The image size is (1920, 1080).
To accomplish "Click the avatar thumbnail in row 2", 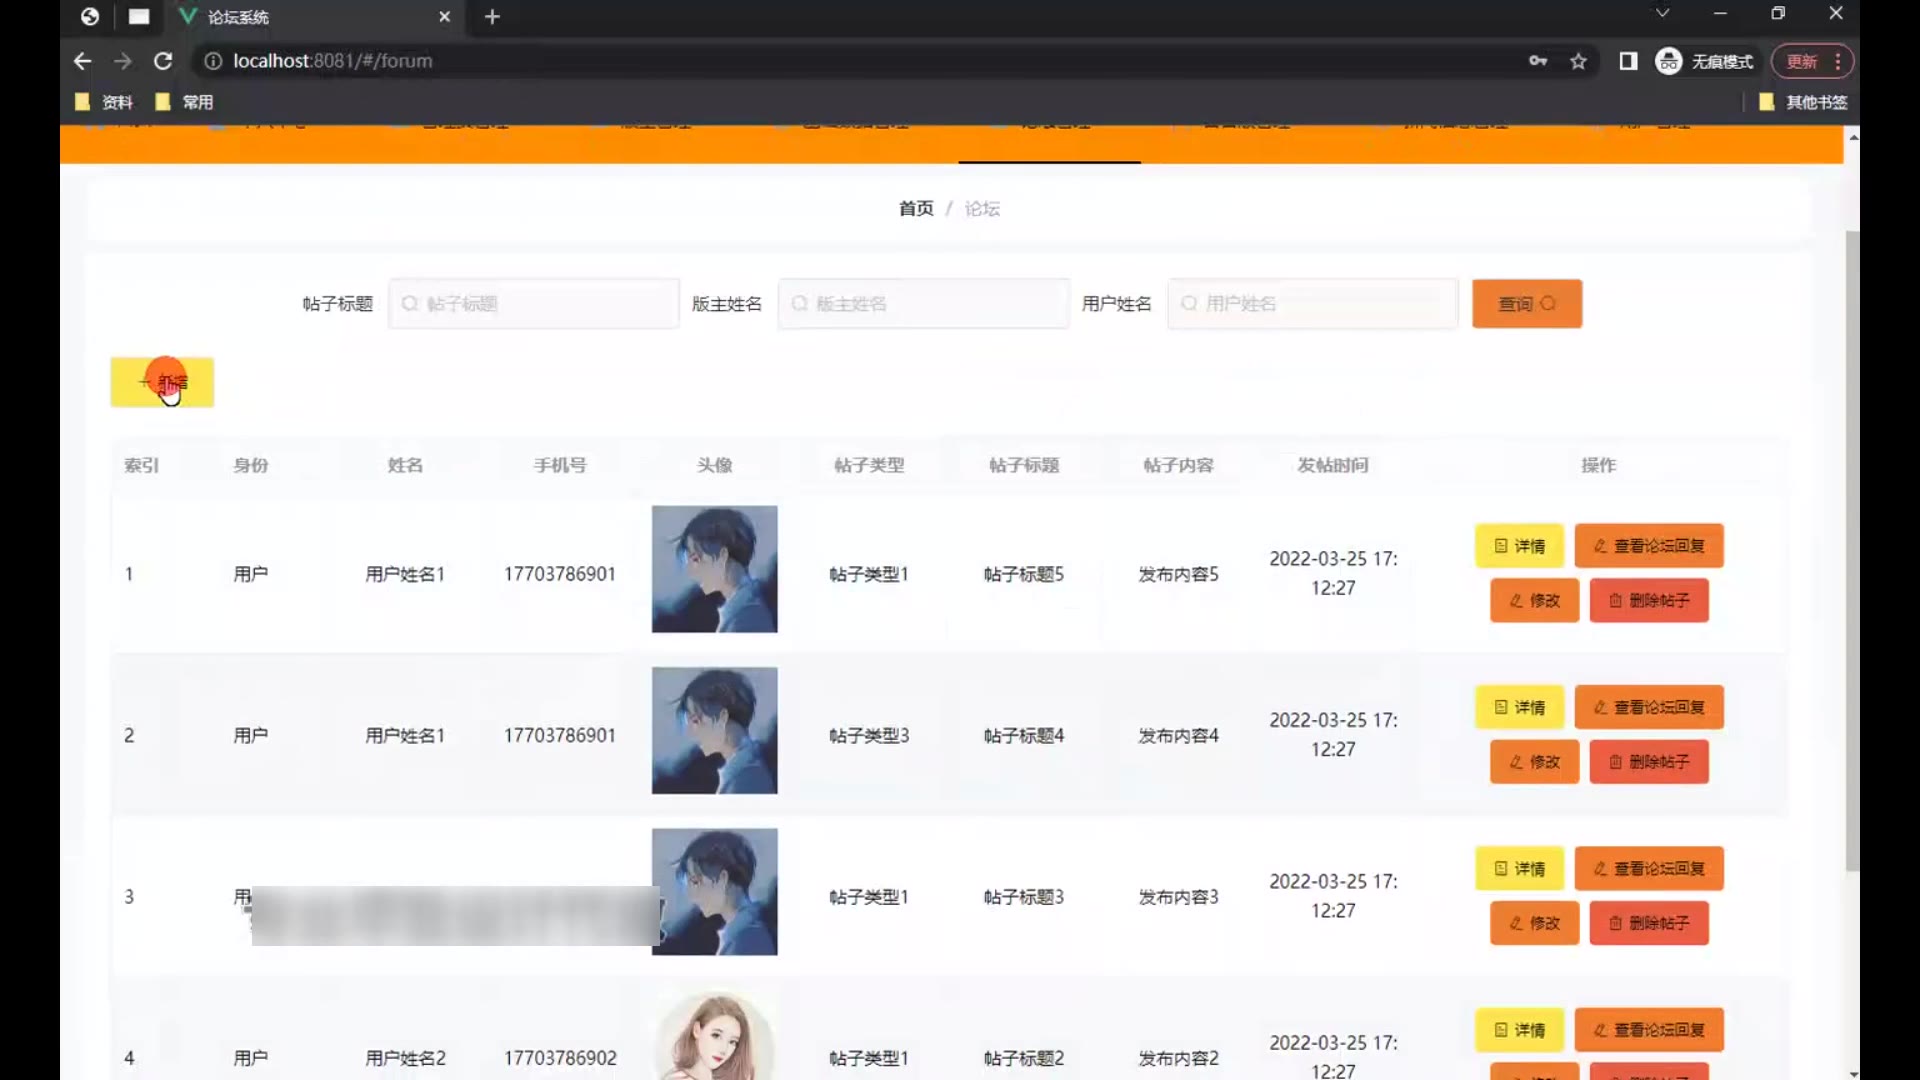I will coord(714,731).
